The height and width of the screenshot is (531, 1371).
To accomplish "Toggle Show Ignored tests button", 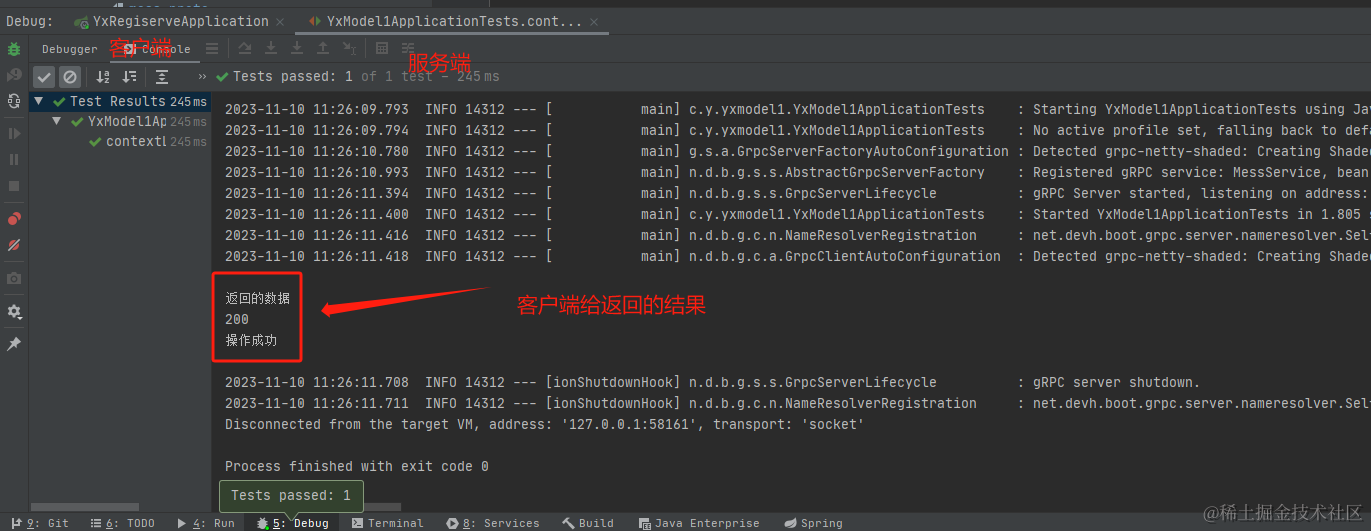I will click(69, 76).
